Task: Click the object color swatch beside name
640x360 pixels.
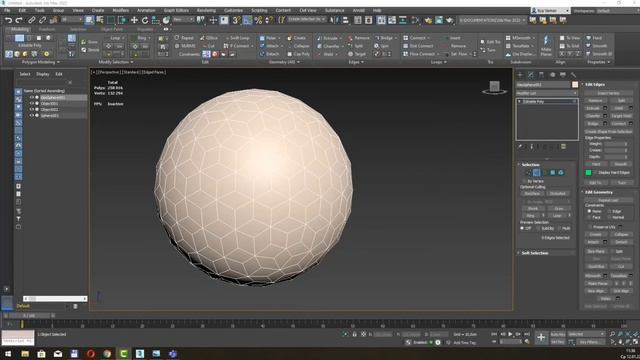Action: (x=575, y=84)
